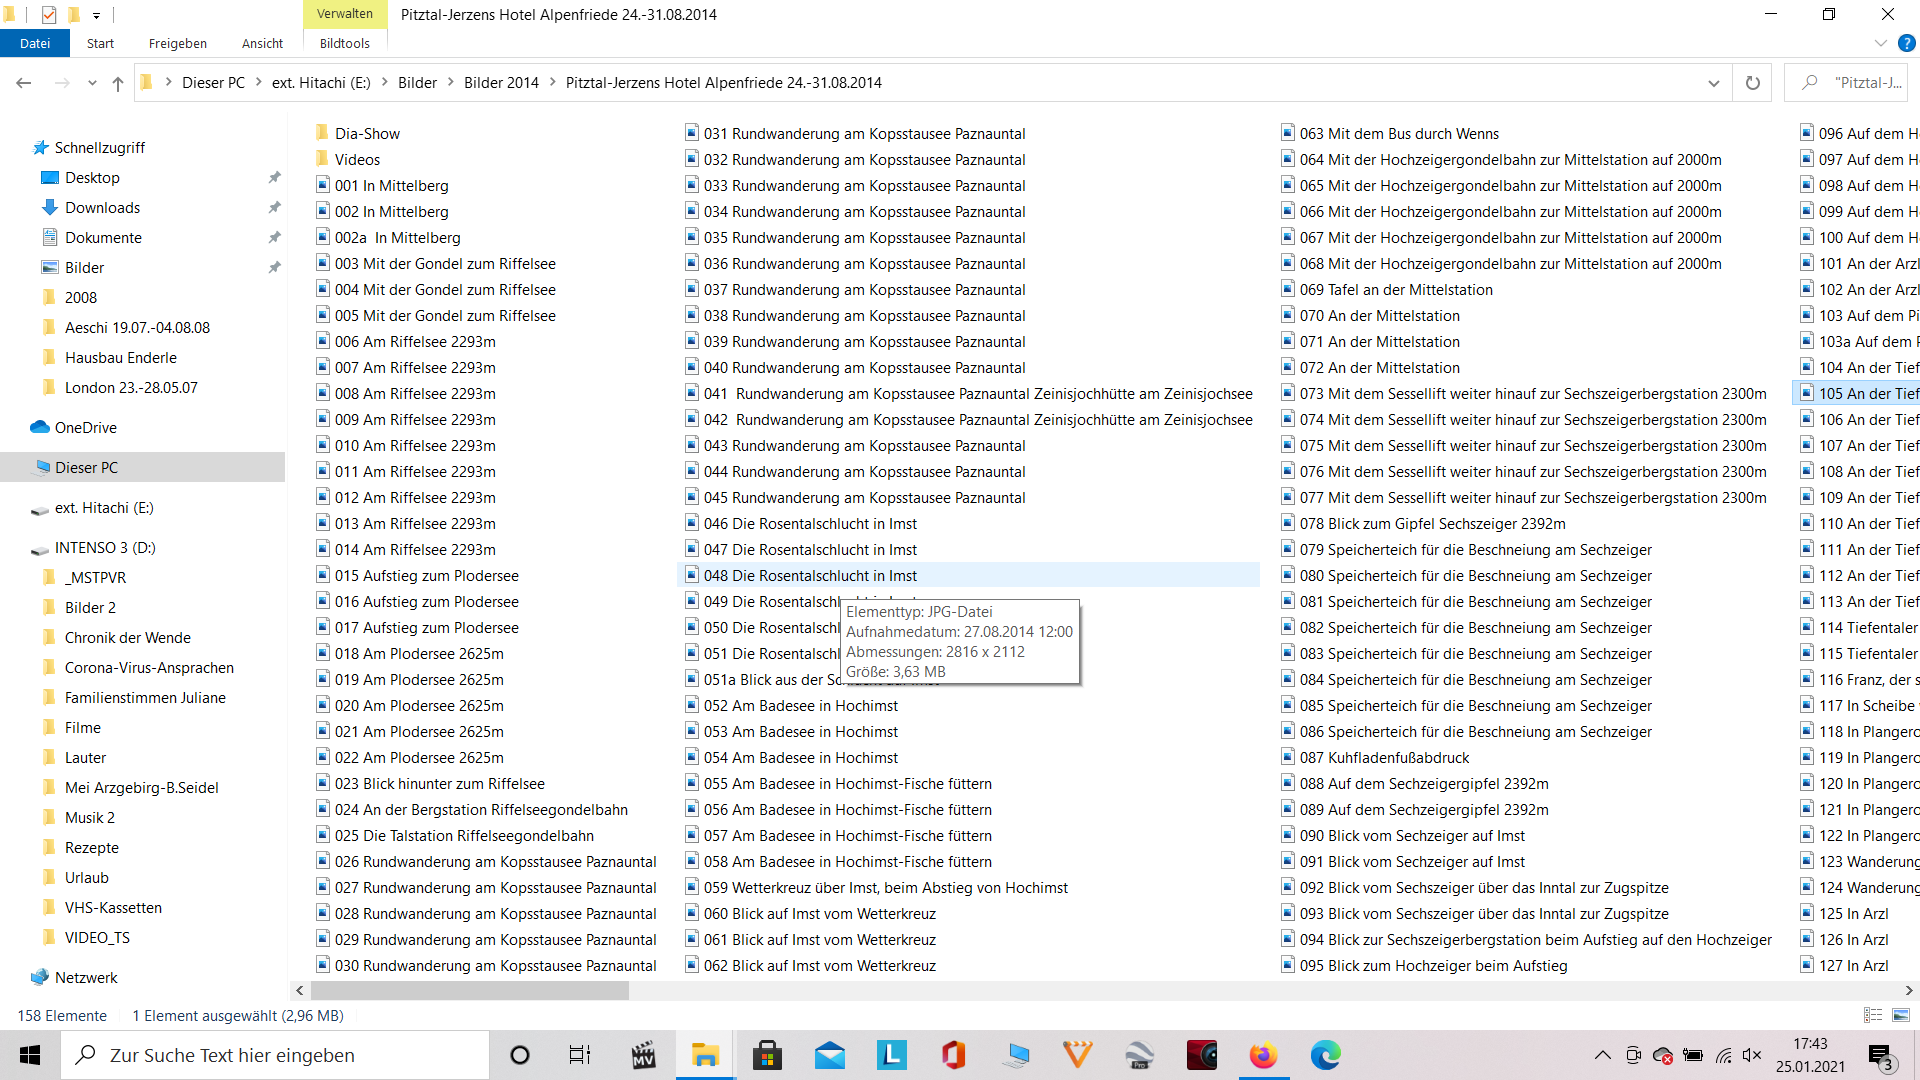The width and height of the screenshot is (1920, 1080).
Task: Switch to large thumbnails view in status bar
Action: point(1901,1015)
